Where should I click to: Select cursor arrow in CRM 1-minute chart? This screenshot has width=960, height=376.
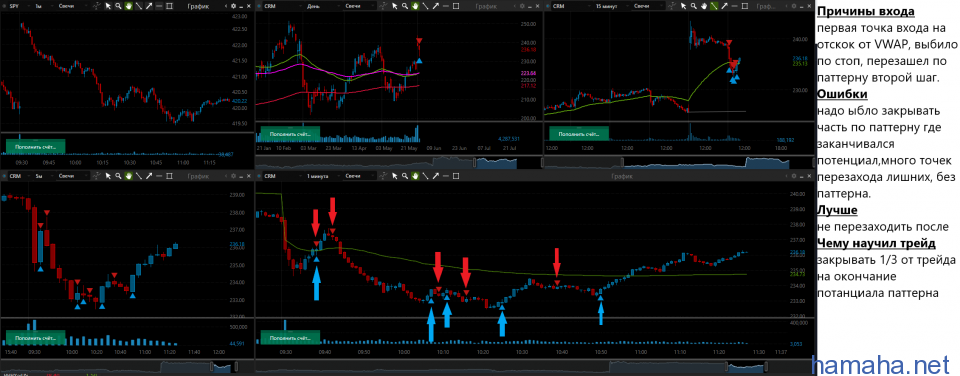tap(394, 176)
